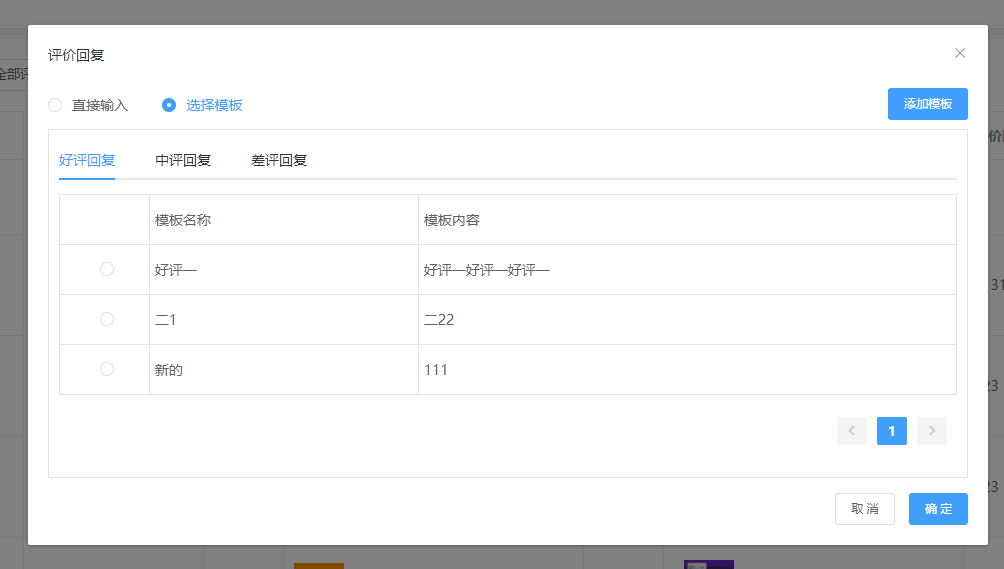The width and height of the screenshot is (1004, 569).
Task: Click the template content cell 二22
Action: pos(439,320)
